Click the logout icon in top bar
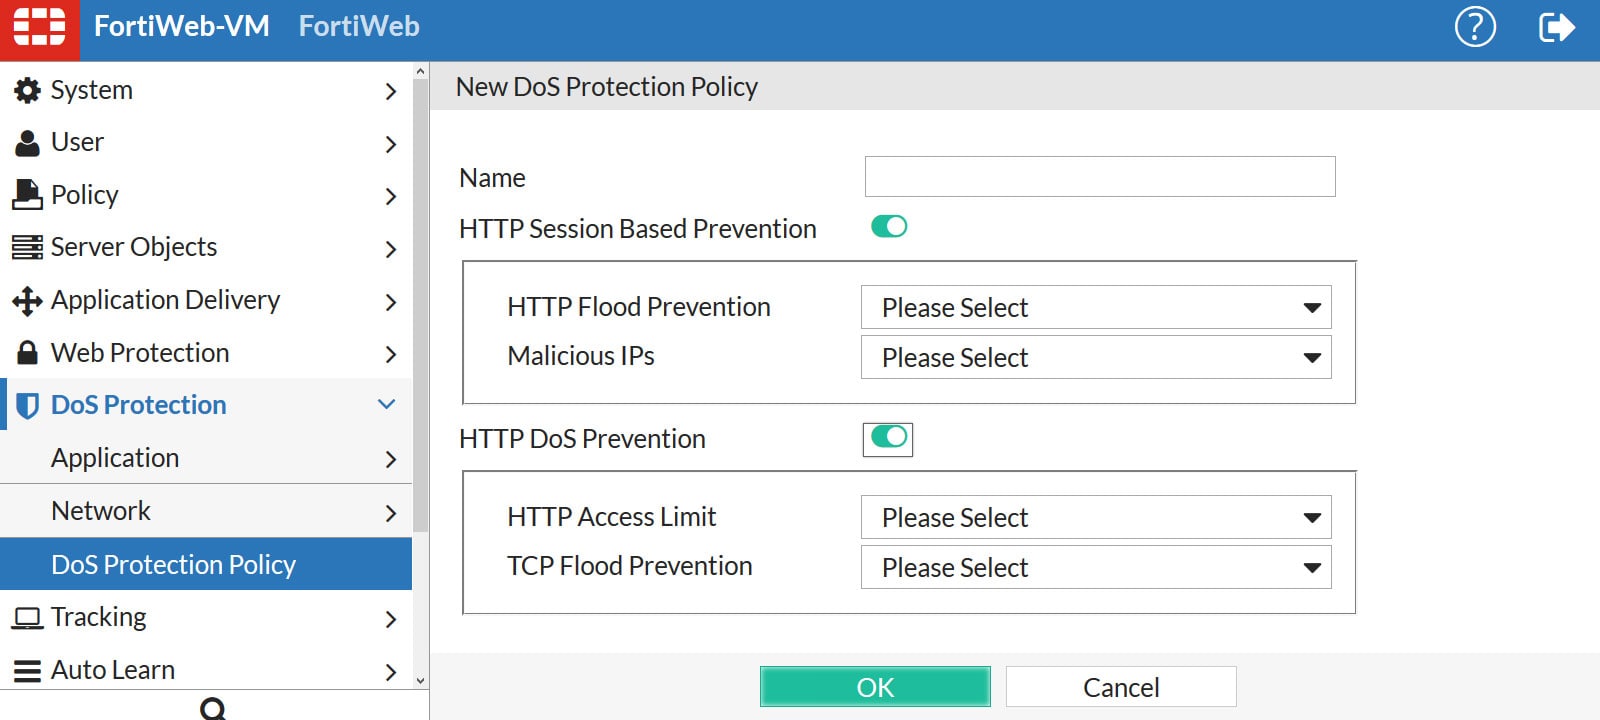1600x720 pixels. 1558,27
